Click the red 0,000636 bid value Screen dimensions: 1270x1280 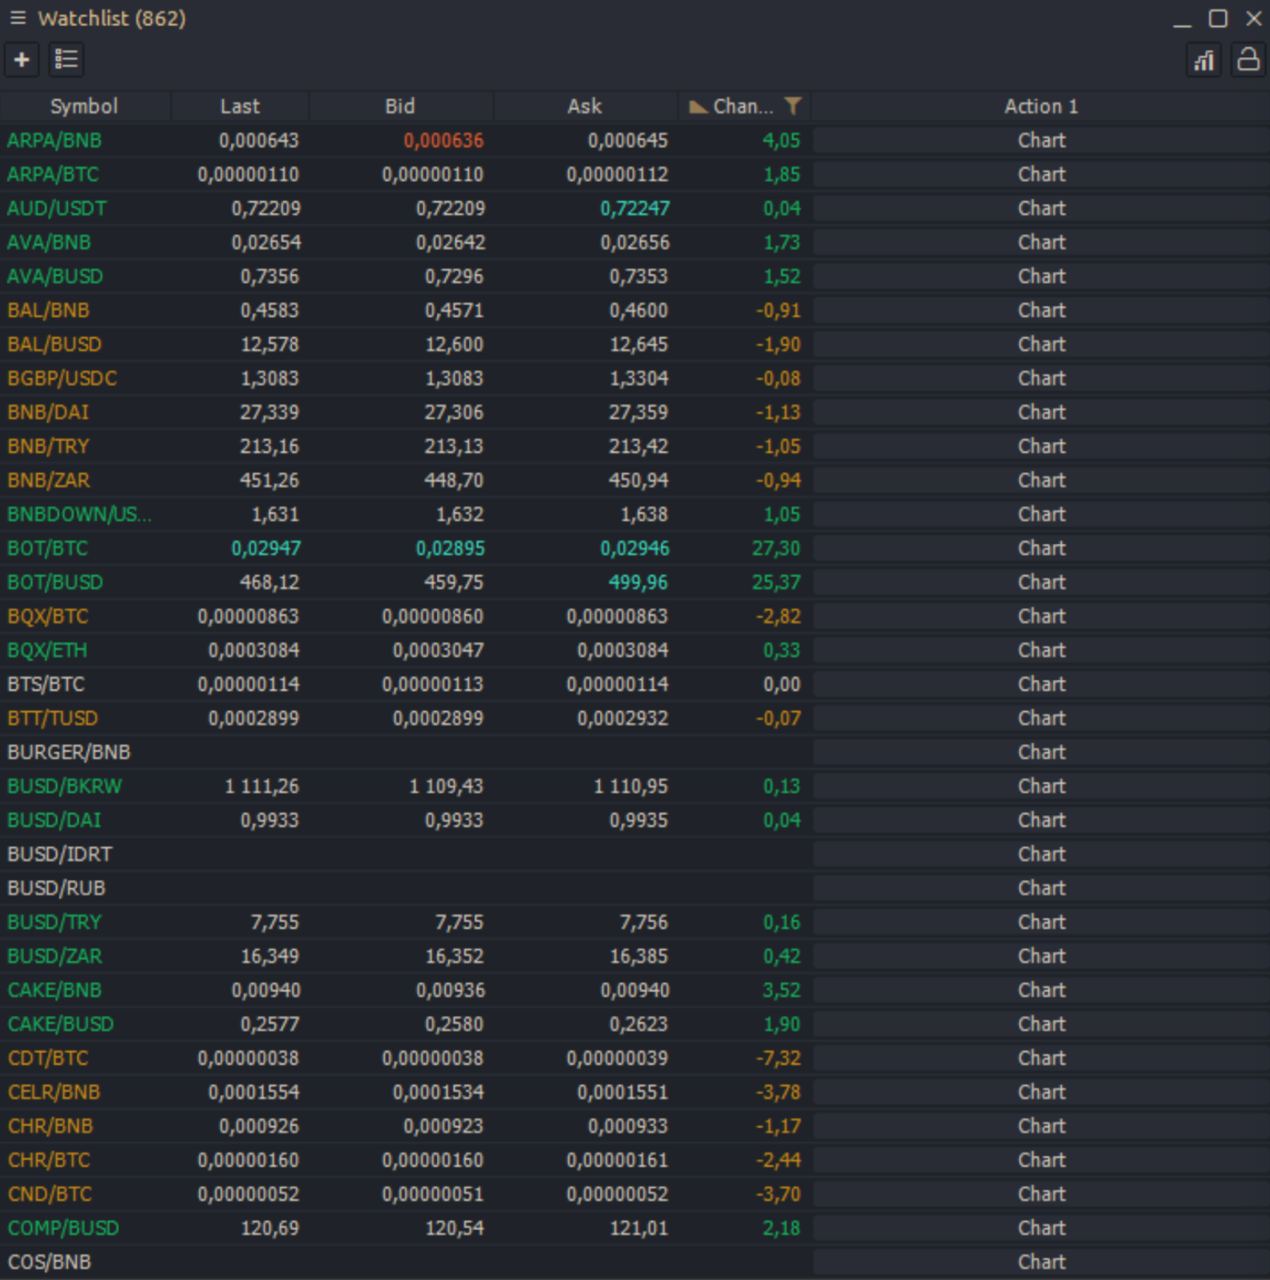click(444, 140)
